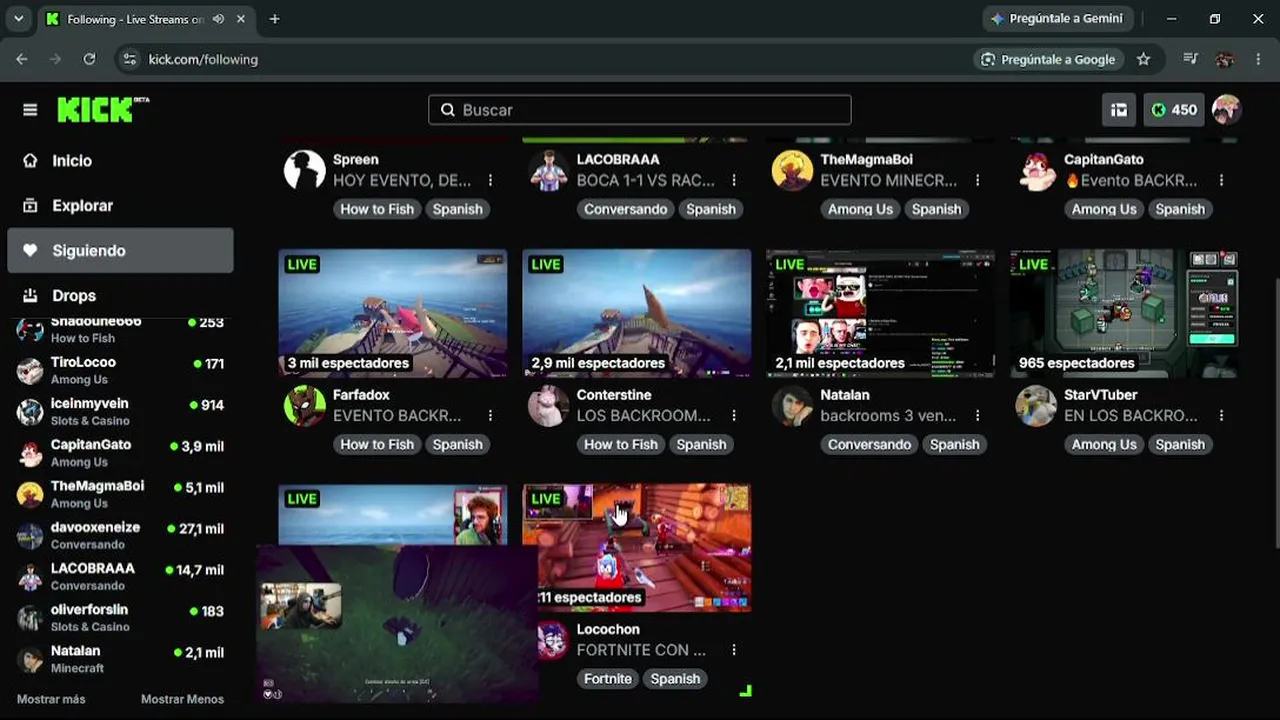Click Conterstine channel avatar
Screen dimensions: 1280x720
[x=548, y=406]
